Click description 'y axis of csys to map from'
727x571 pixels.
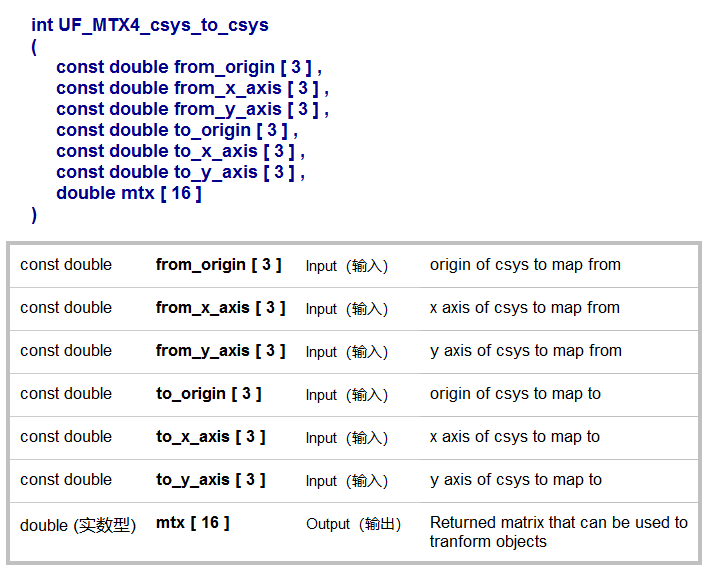tap(525, 351)
